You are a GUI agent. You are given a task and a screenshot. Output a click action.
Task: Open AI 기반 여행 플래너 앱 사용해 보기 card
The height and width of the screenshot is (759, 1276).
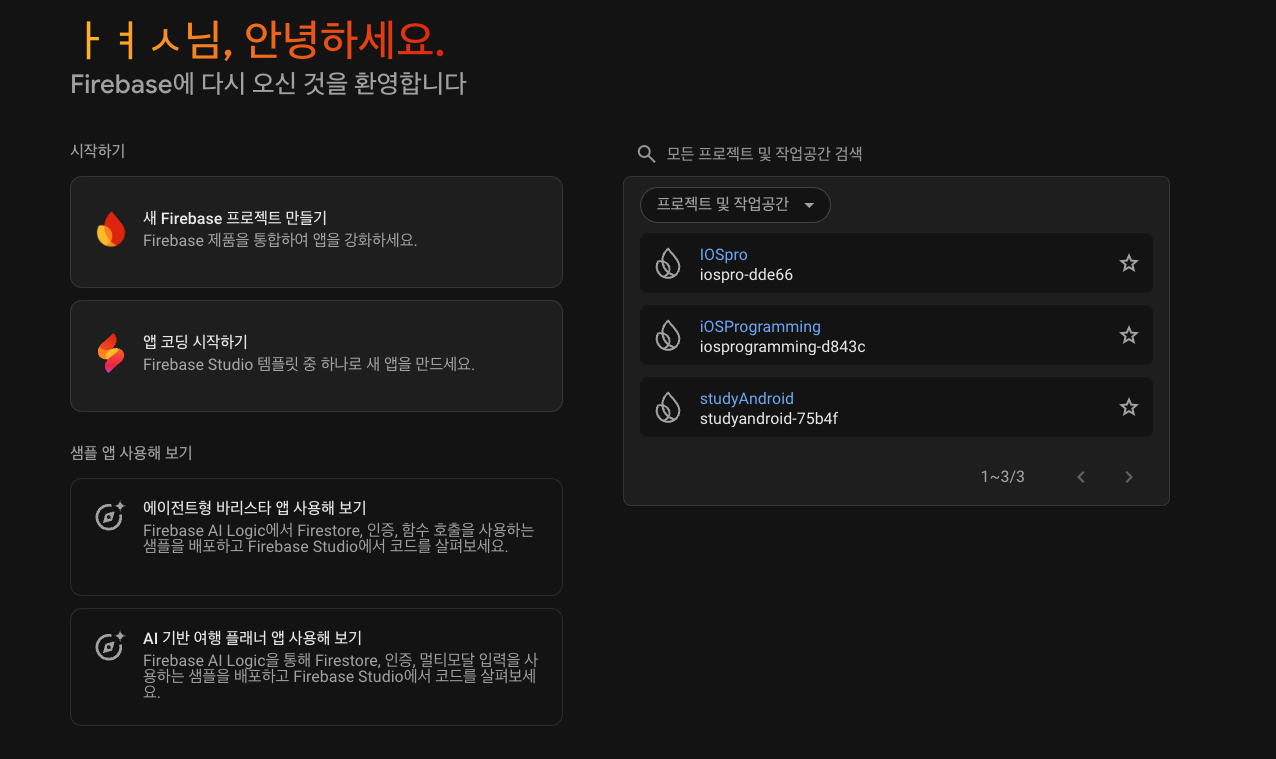pyautogui.click(x=316, y=667)
